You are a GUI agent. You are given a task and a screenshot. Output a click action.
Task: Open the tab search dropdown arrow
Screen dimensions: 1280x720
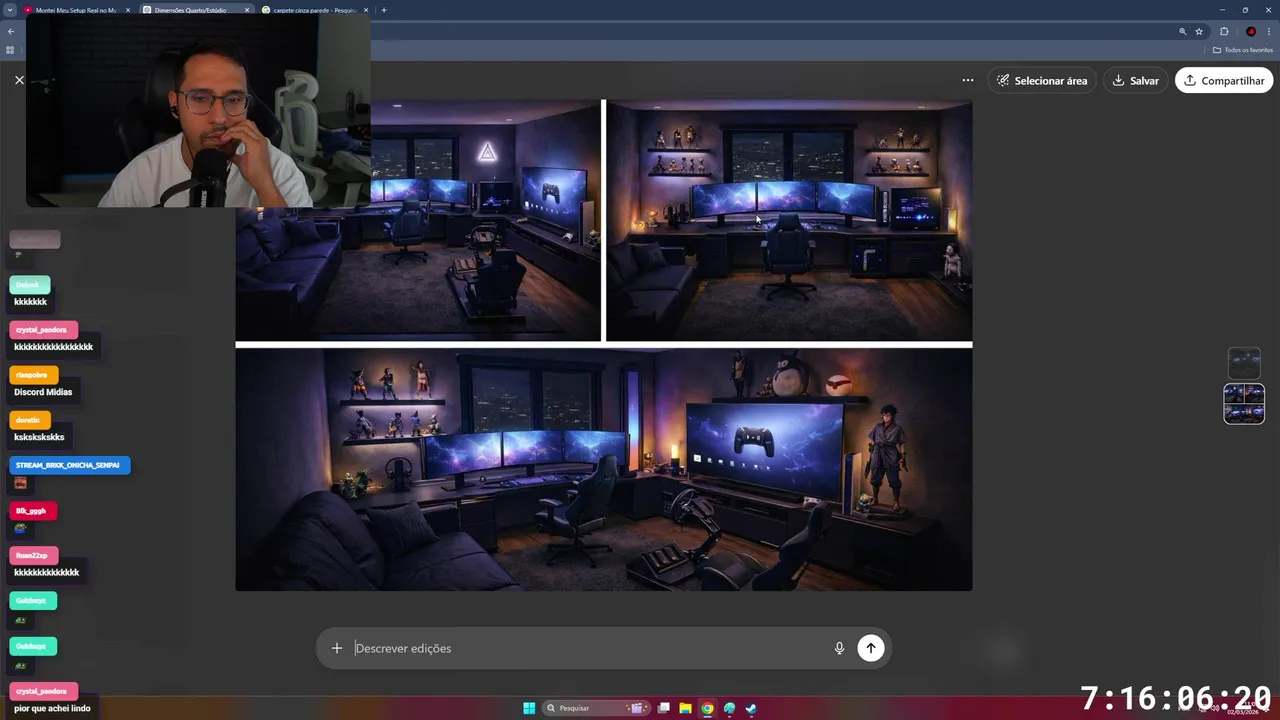(x=9, y=10)
